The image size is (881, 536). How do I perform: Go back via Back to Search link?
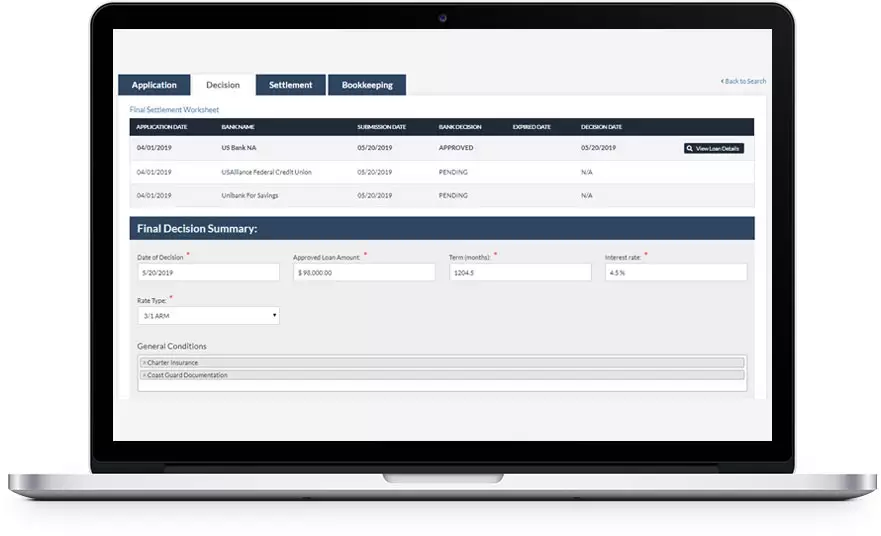pos(743,81)
